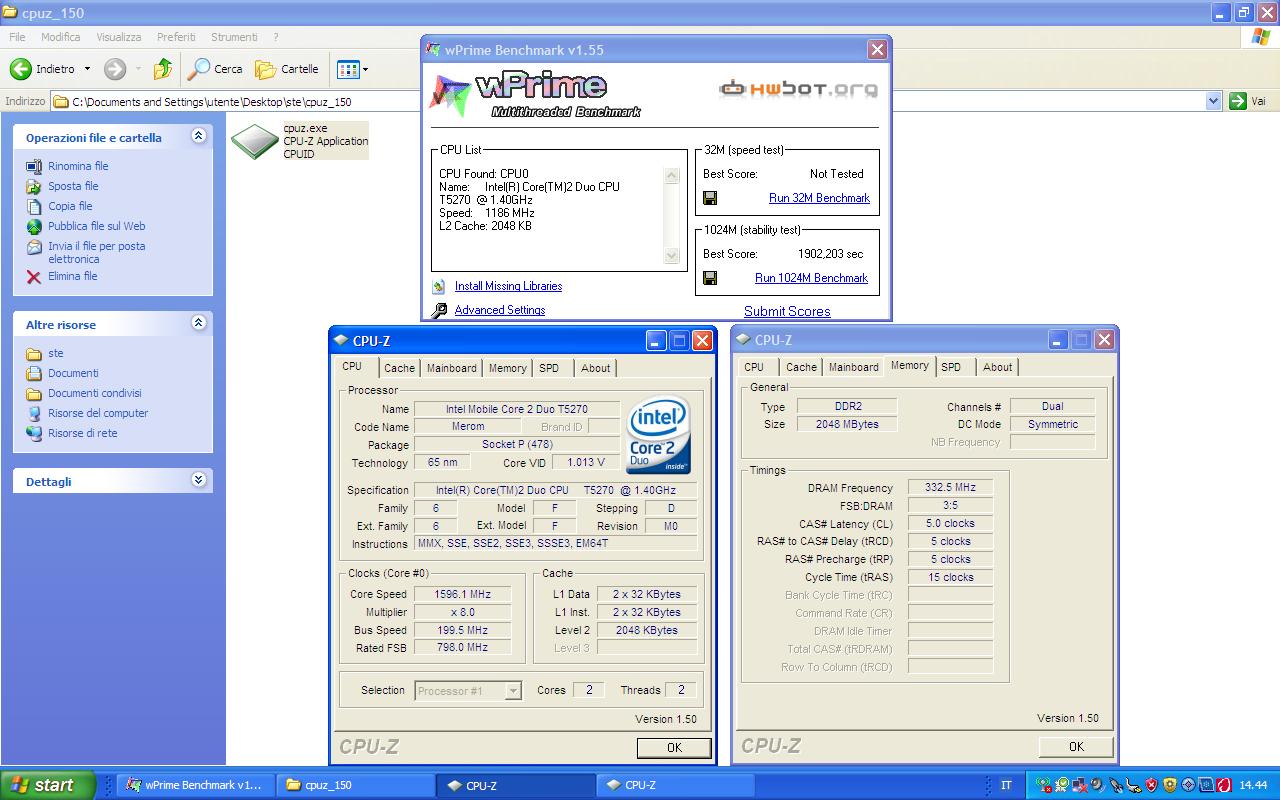The width and height of the screenshot is (1280, 800).
Task: Click the IT language indicator in tray
Action: [1006, 785]
